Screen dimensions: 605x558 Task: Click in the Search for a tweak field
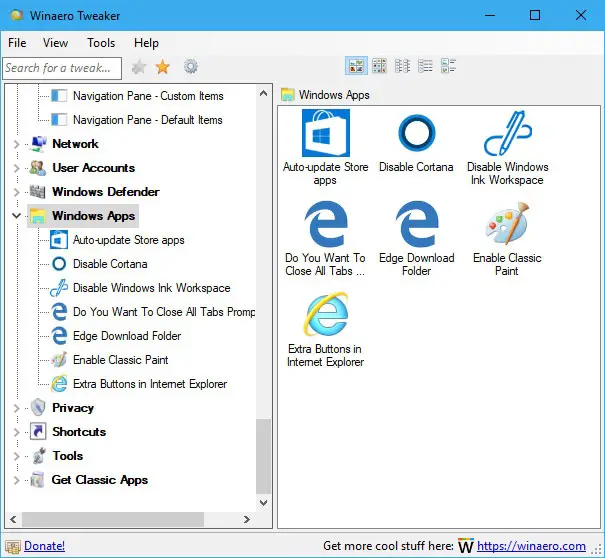(62, 68)
